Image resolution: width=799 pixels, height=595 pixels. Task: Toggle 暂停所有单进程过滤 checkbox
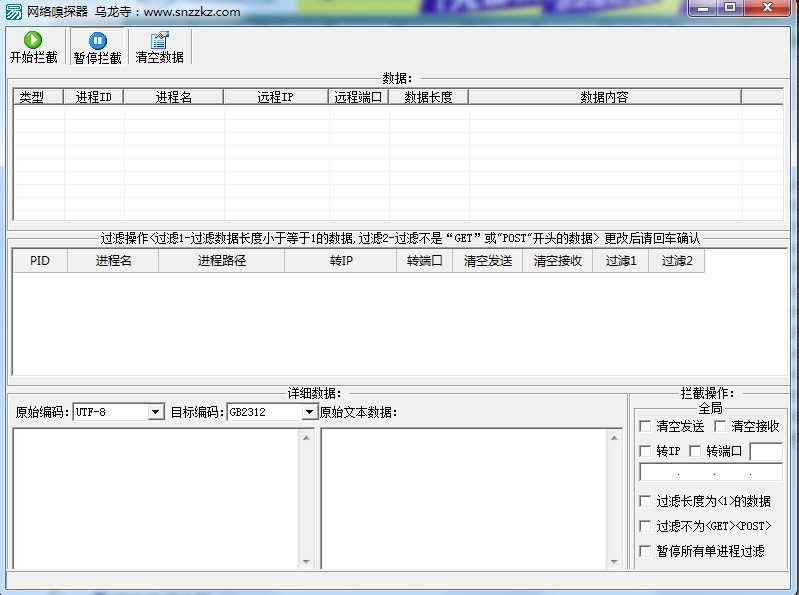coord(645,551)
